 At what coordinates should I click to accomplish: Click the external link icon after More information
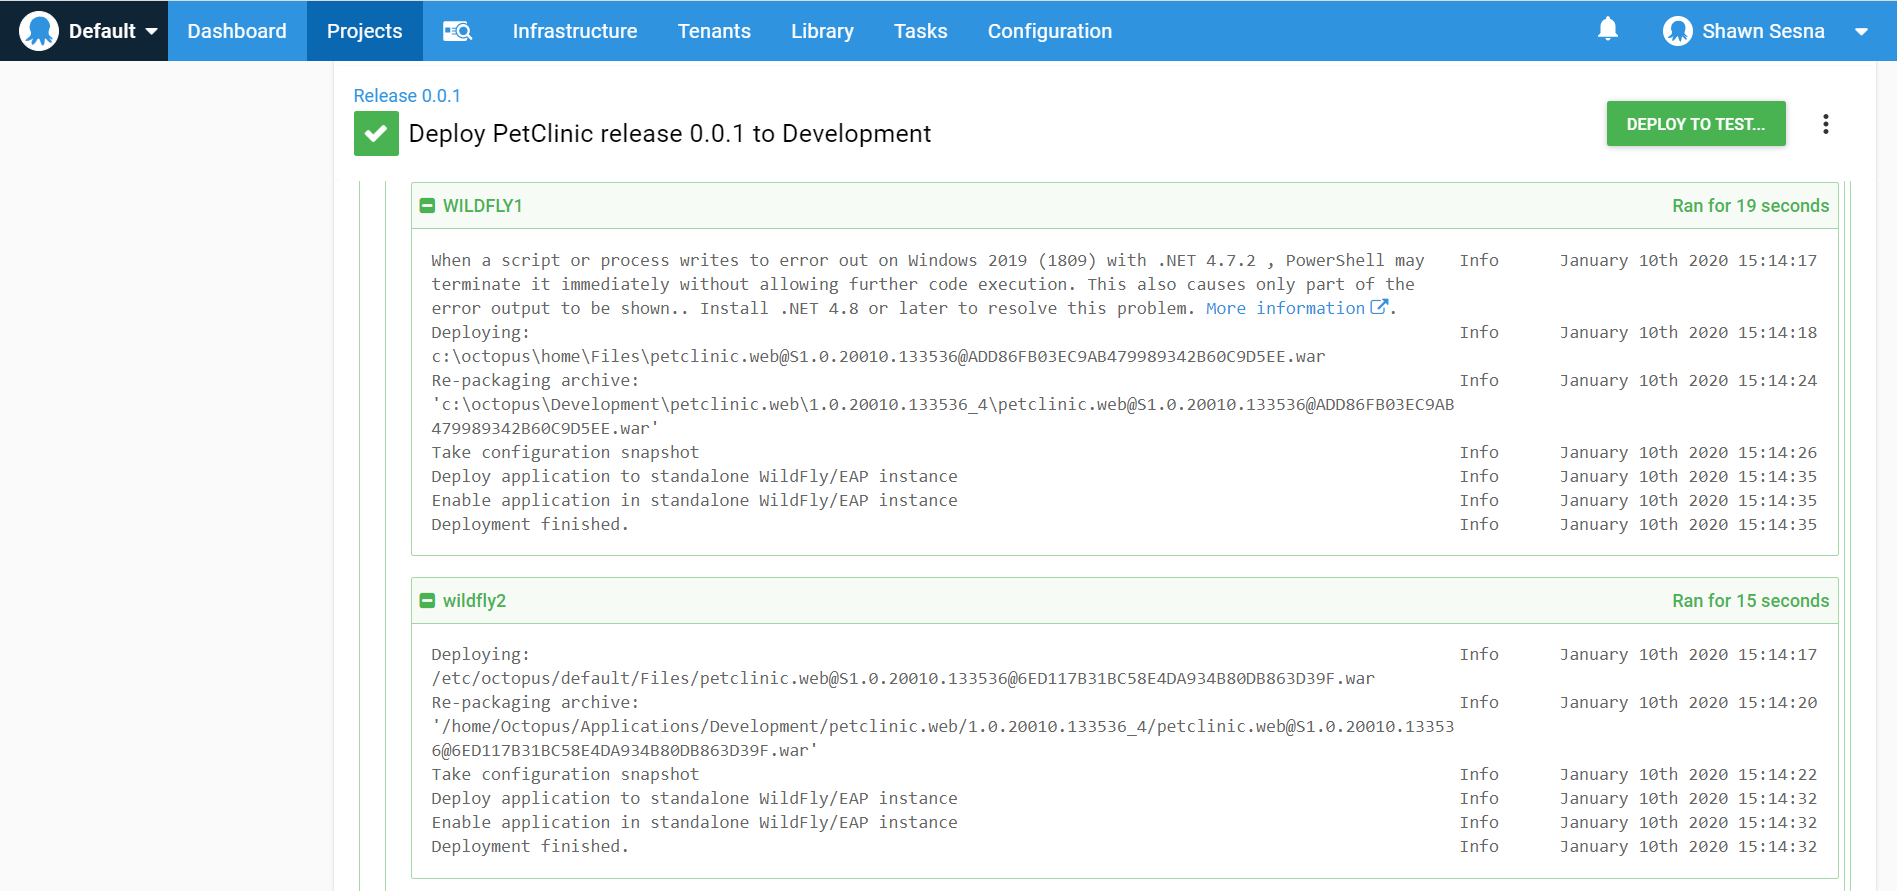click(x=1379, y=307)
